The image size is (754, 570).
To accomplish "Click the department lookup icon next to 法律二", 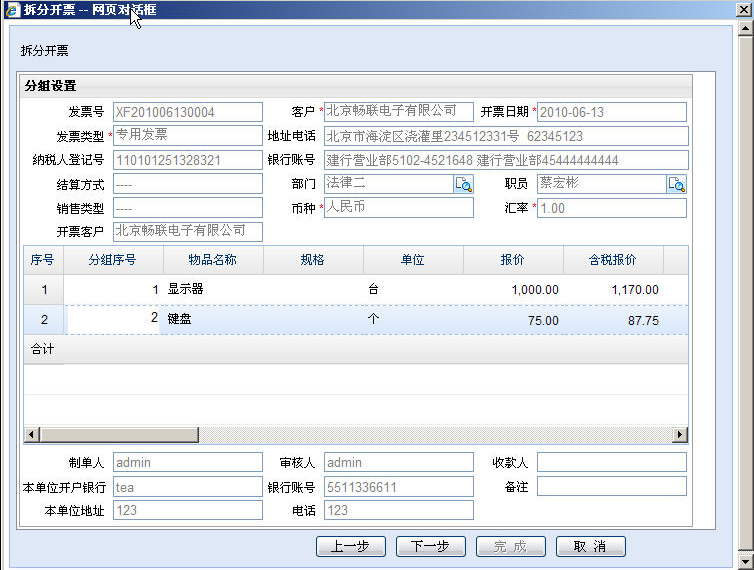I will tap(463, 184).
